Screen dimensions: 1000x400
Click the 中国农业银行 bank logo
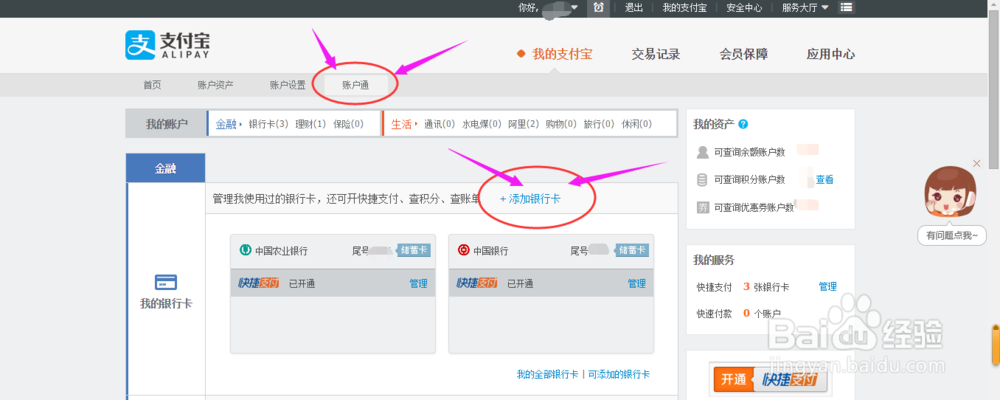(x=245, y=250)
